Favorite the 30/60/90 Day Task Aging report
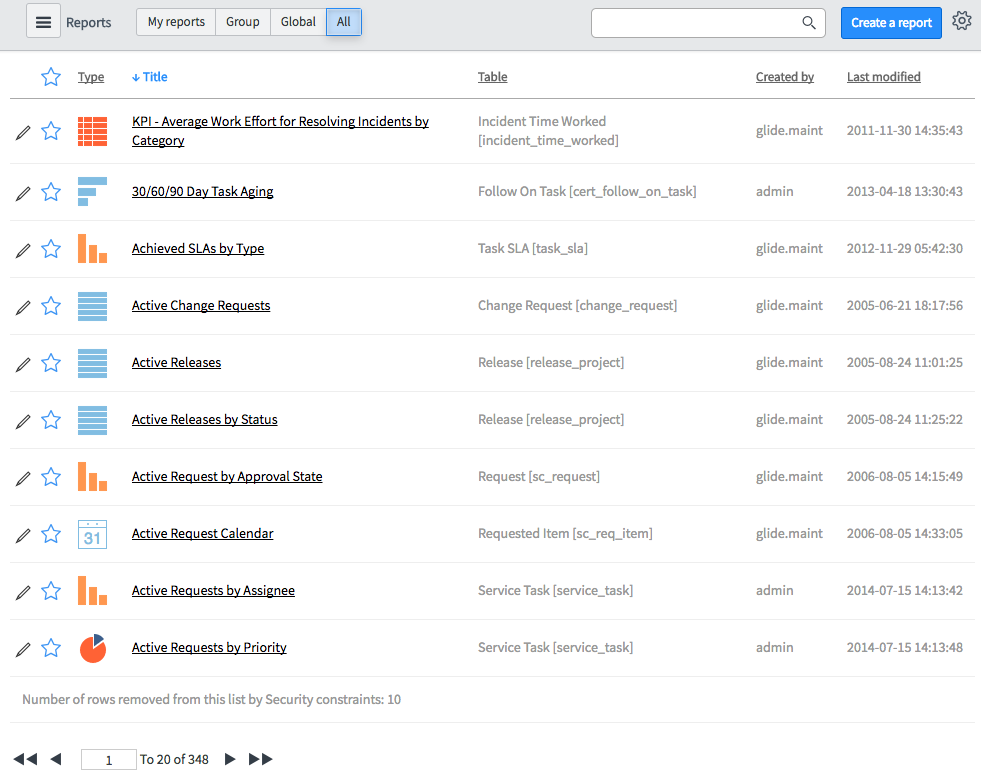Viewport: 981px width, 780px height. coord(51,191)
